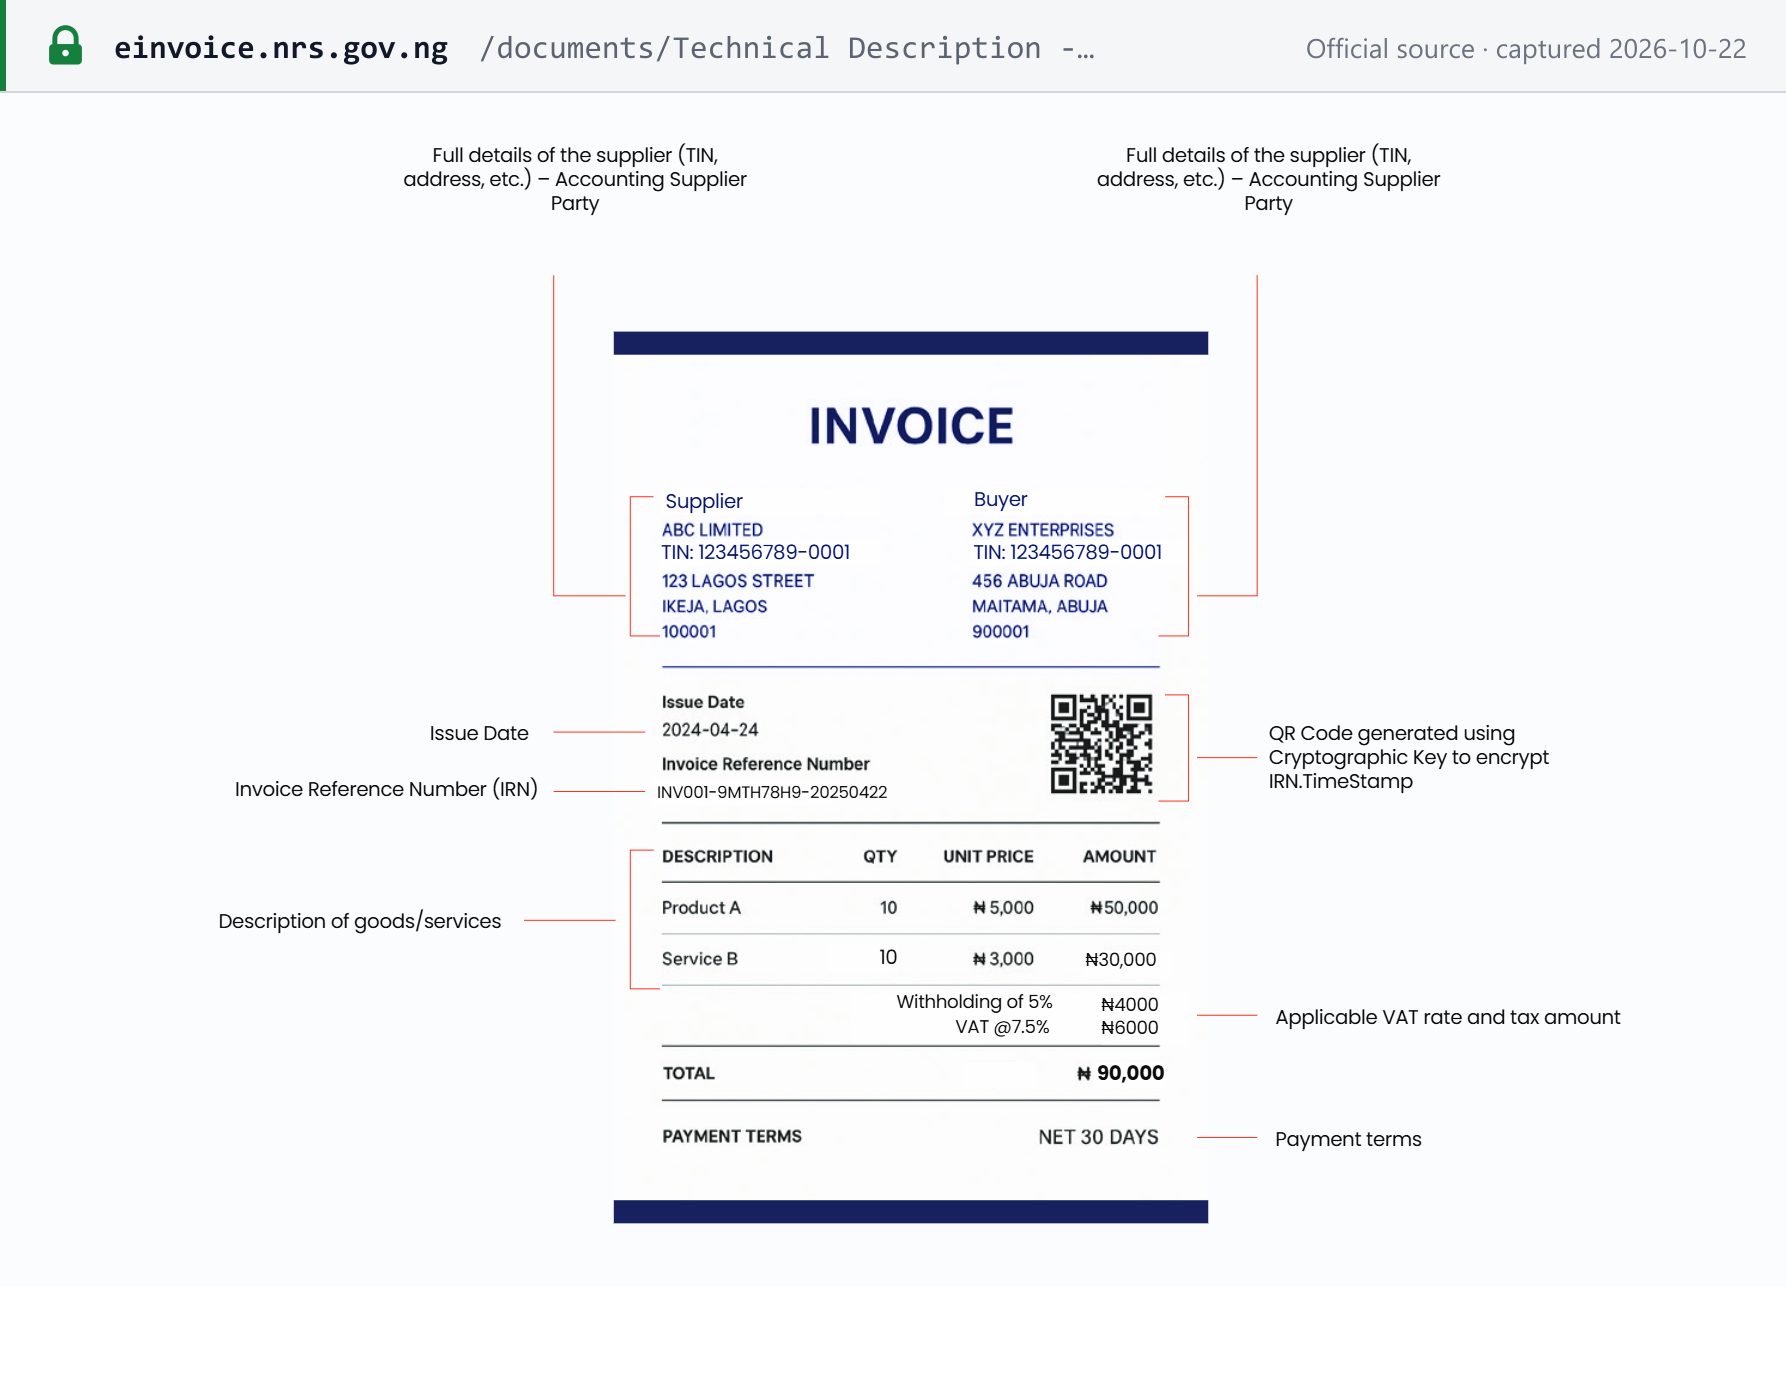This screenshot has height=1398, width=1786.
Task: Click the DESCRIPTION column header
Action: pyautogui.click(x=717, y=857)
